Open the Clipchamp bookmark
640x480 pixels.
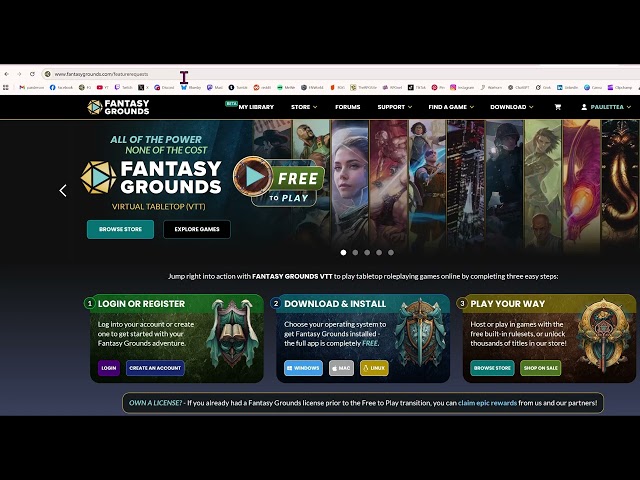(620, 87)
